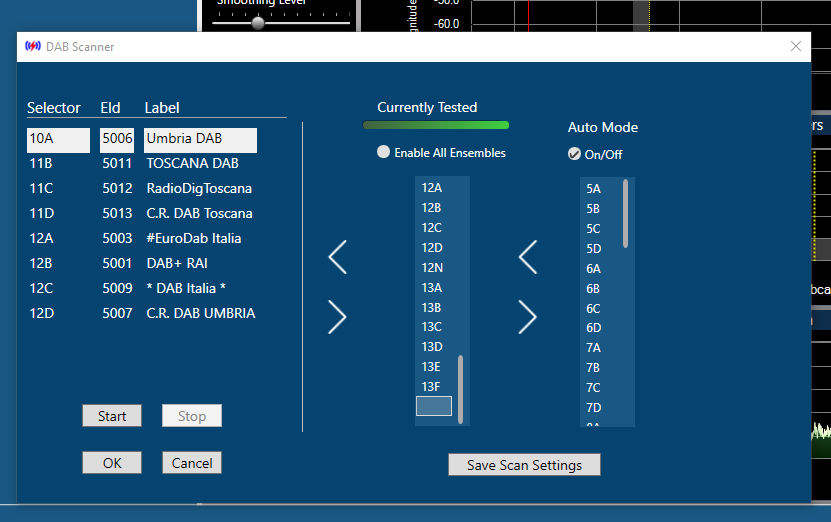Cancel the DAB Scanner dialog
Image resolution: width=831 pixels, height=522 pixels.
coord(192,463)
